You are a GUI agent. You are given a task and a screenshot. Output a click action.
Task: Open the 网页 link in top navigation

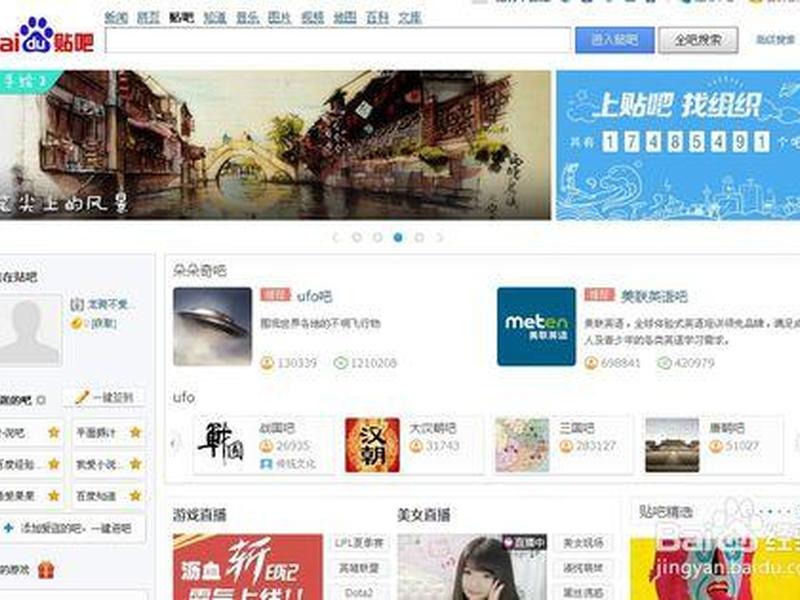[x=148, y=18]
